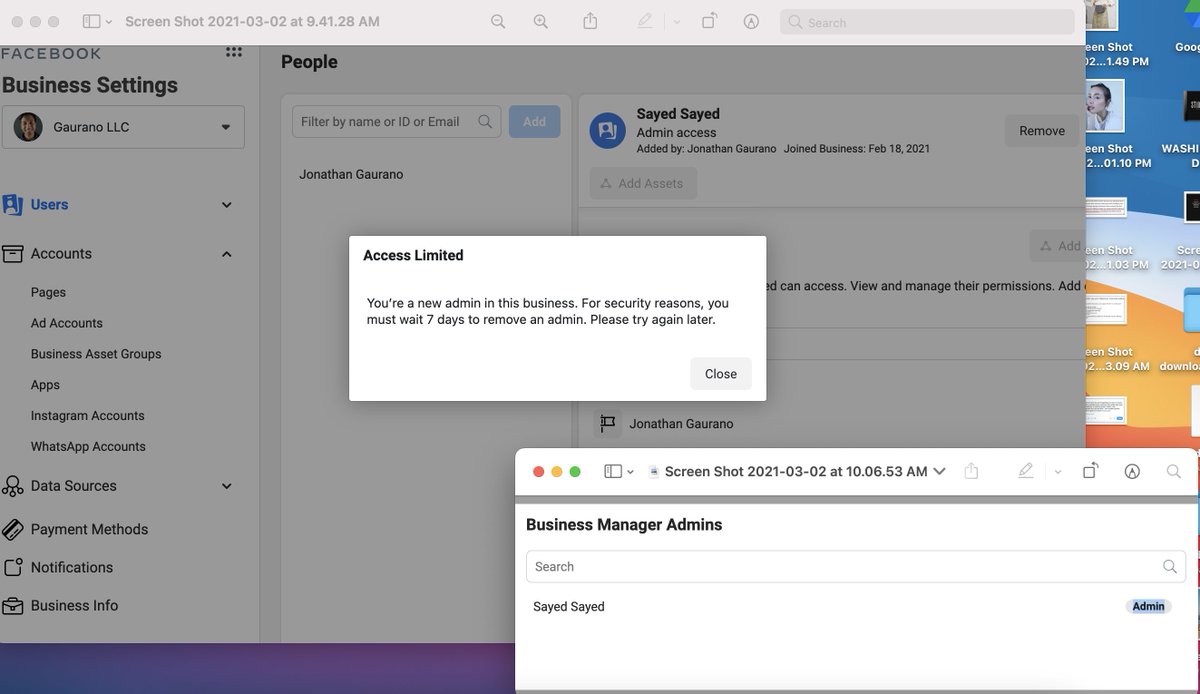Click Remove button for Sayed Sayed
Screen dimensions: 1200x694
pos(1042,130)
